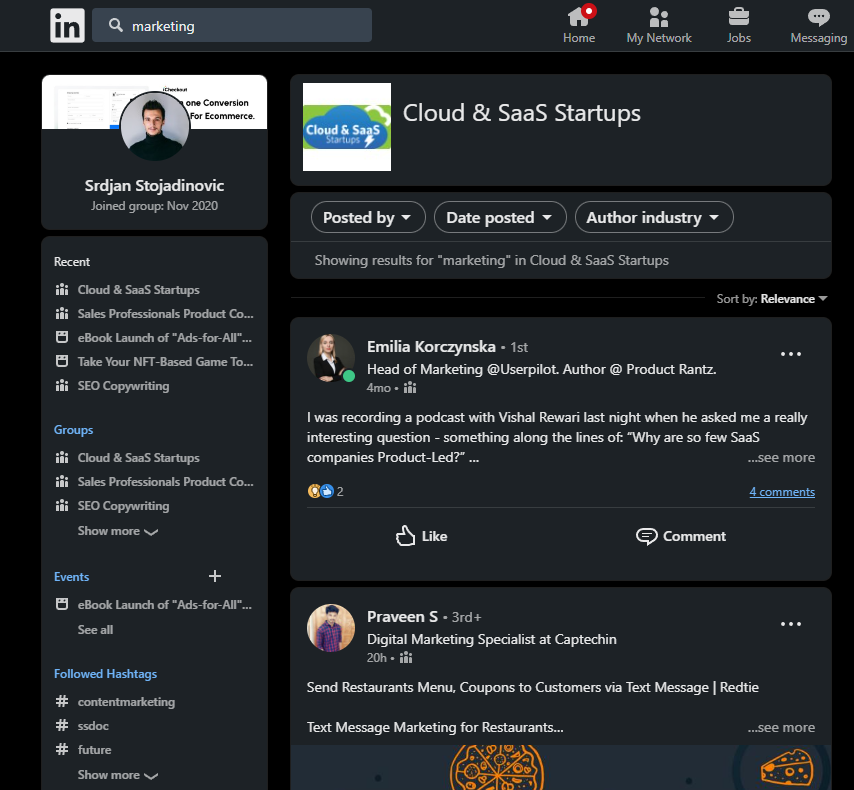This screenshot has width=854, height=790.
Task: Click Head of Marketing @Userpilot headline
Action: tap(541, 369)
